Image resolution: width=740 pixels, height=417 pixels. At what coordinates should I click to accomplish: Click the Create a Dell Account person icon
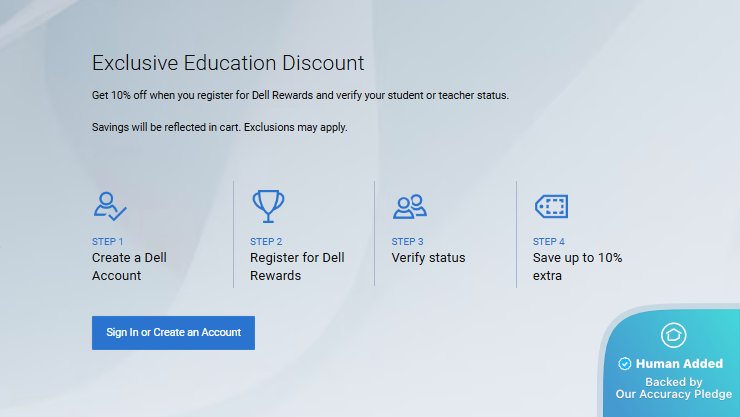point(109,206)
